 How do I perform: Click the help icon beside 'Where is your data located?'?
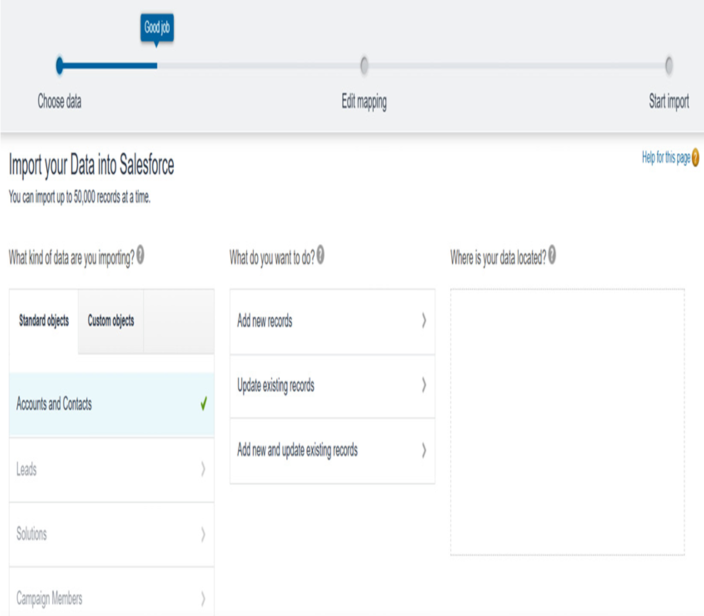552,255
